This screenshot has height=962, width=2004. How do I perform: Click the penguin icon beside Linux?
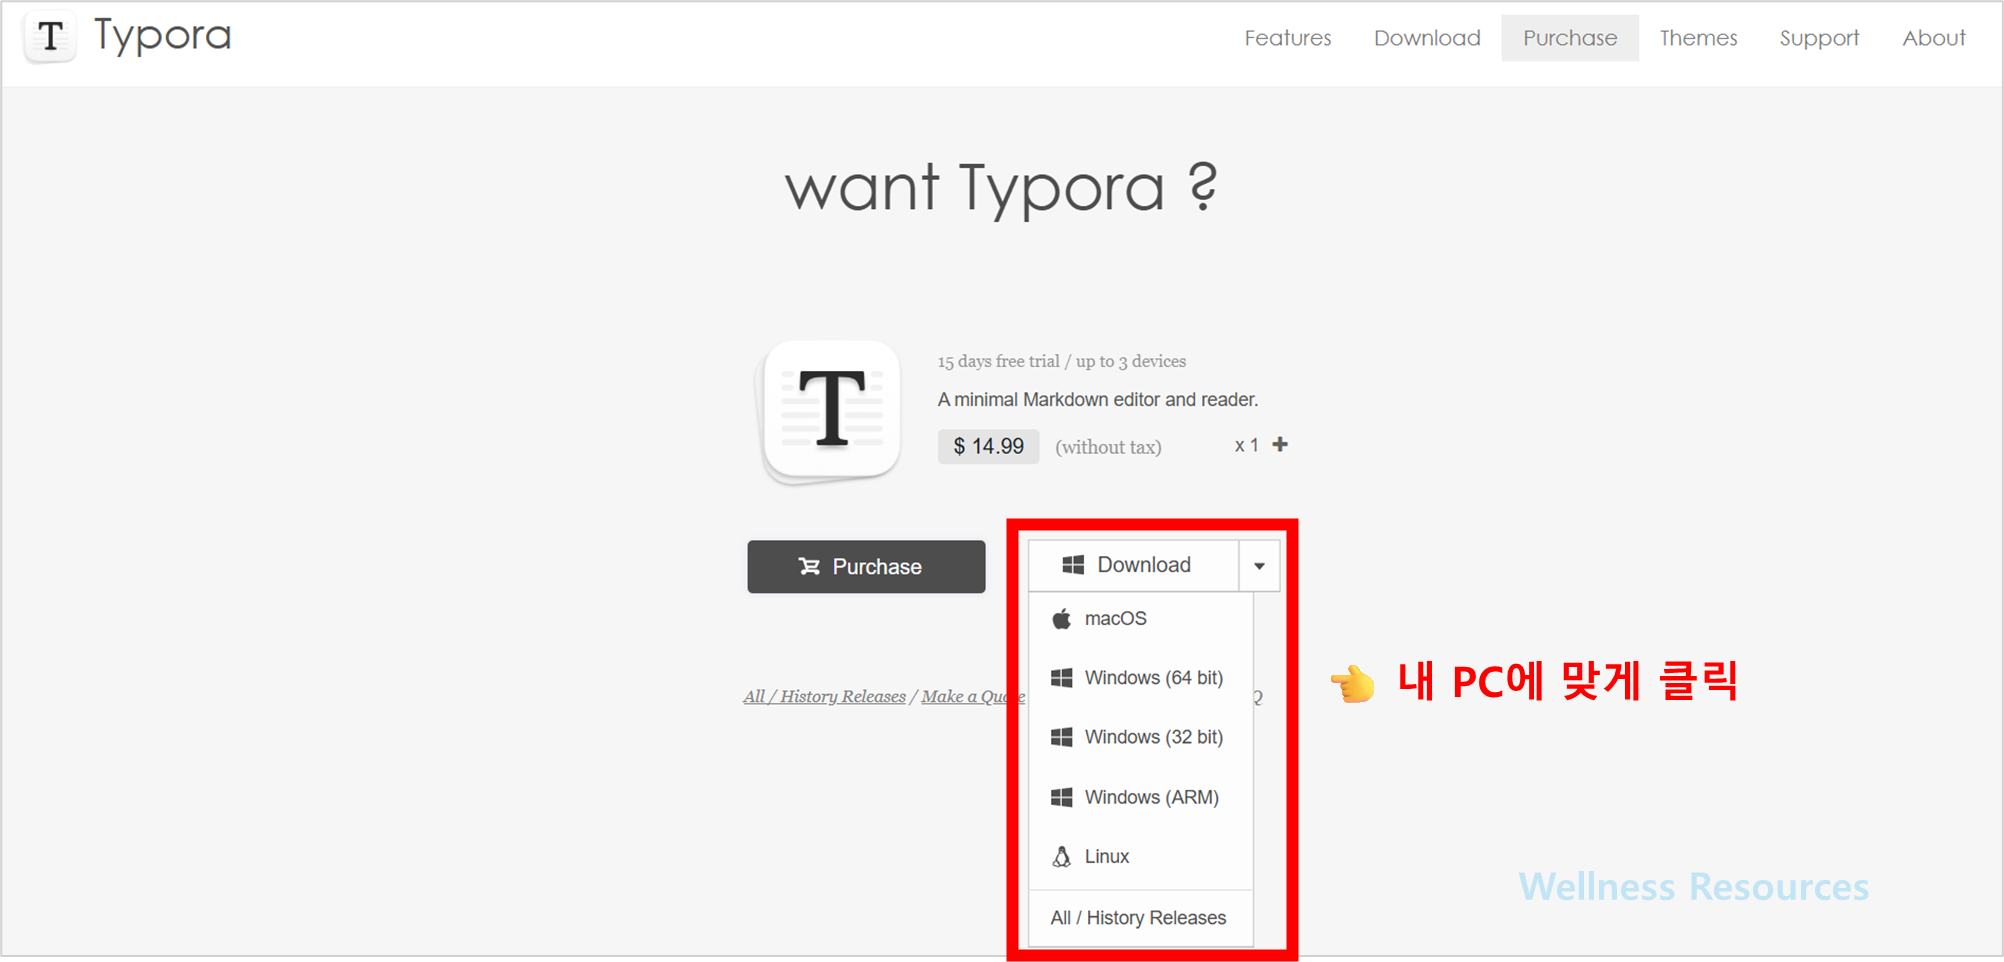(1062, 856)
